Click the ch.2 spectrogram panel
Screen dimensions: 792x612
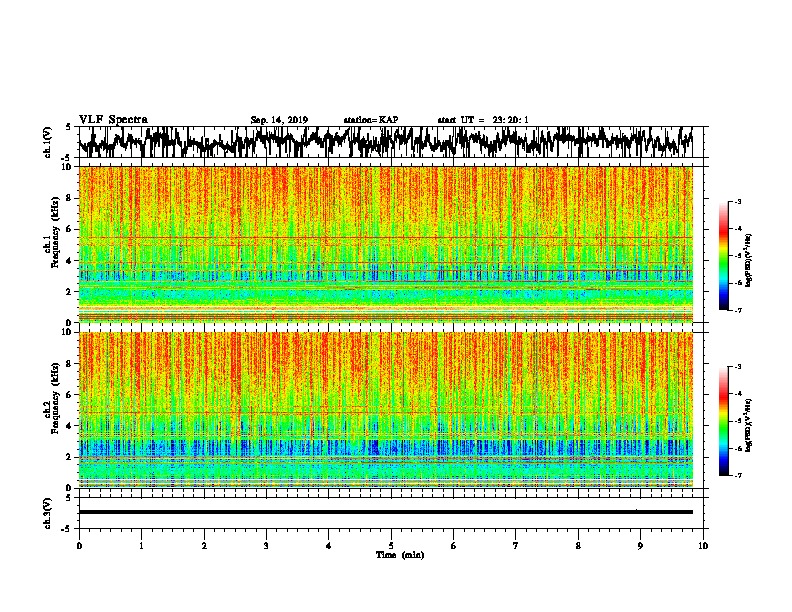pyautogui.click(x=385, y=410)
